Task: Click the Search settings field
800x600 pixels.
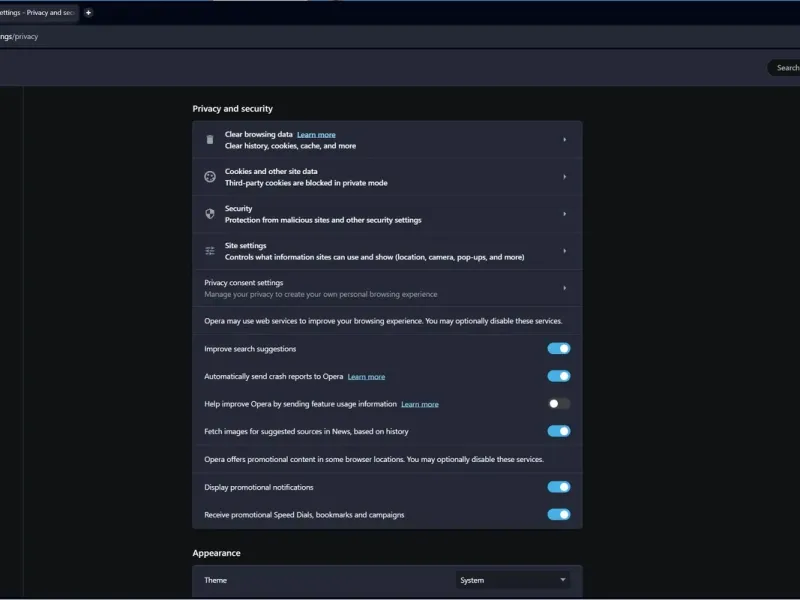Action: coord(784,68)
